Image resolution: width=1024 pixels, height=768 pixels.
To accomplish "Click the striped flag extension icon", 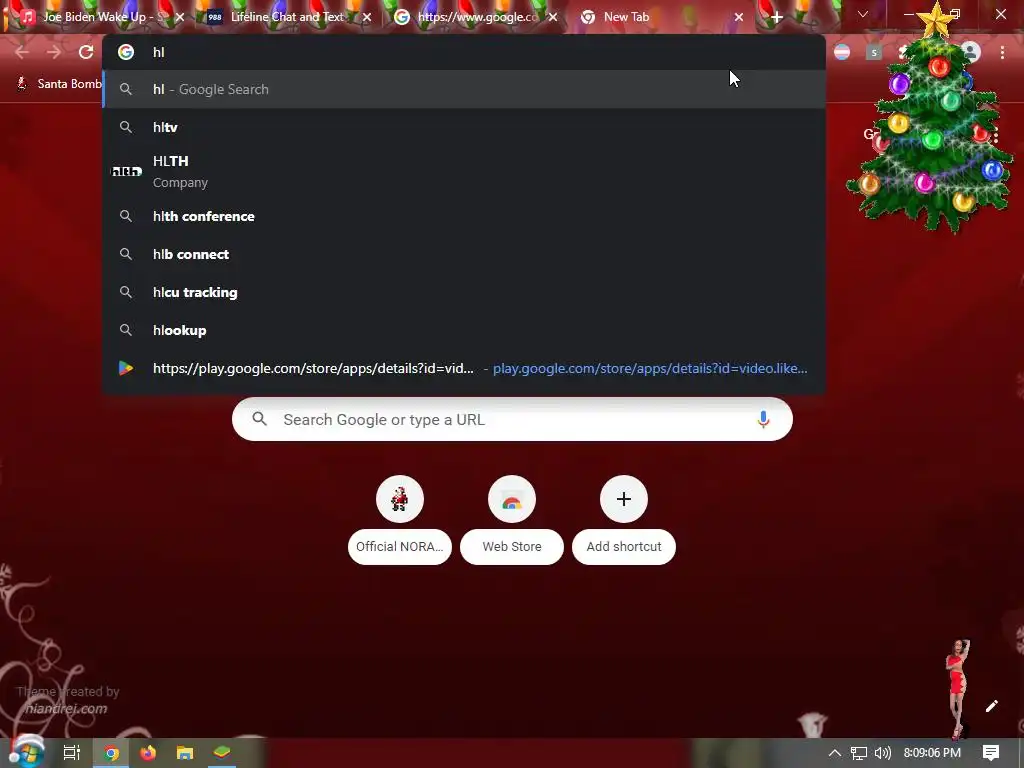I will [x=842, y=52].
